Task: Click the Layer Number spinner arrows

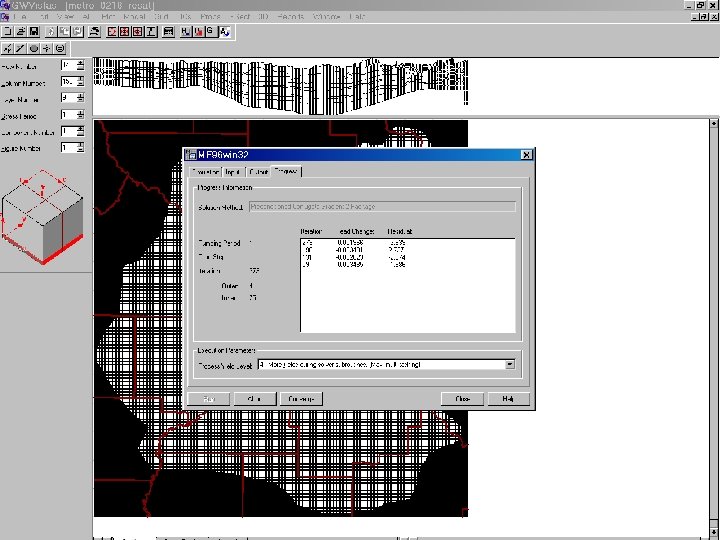Action: [x=80, y=98]
